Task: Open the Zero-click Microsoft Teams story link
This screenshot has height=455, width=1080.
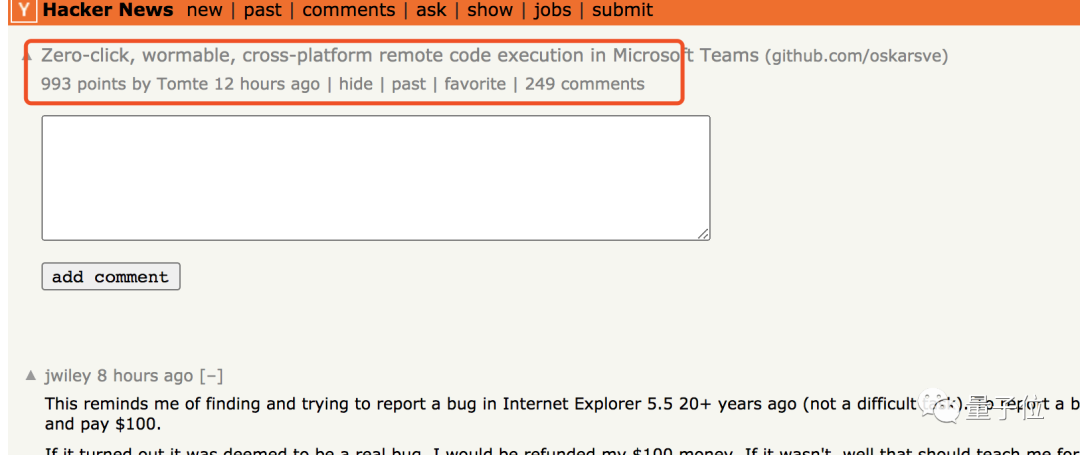Action: coord(400,56)
